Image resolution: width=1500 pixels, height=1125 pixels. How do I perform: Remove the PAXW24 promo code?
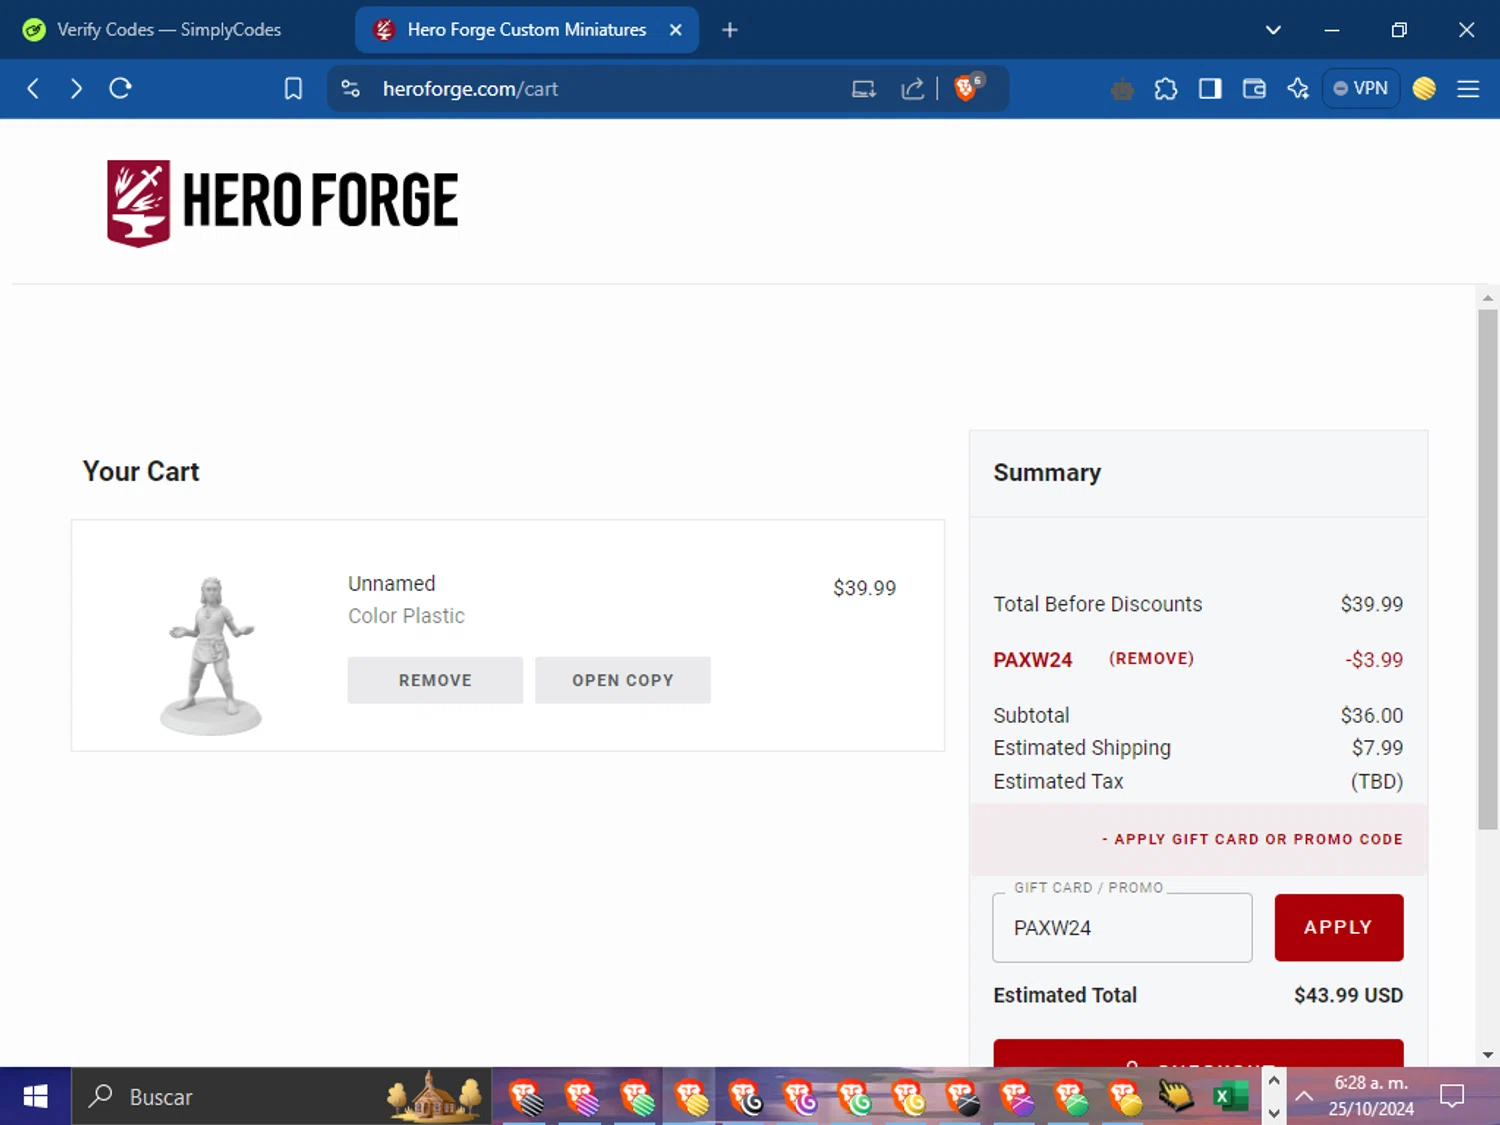pyautogui.click(x=1151, y=659)
